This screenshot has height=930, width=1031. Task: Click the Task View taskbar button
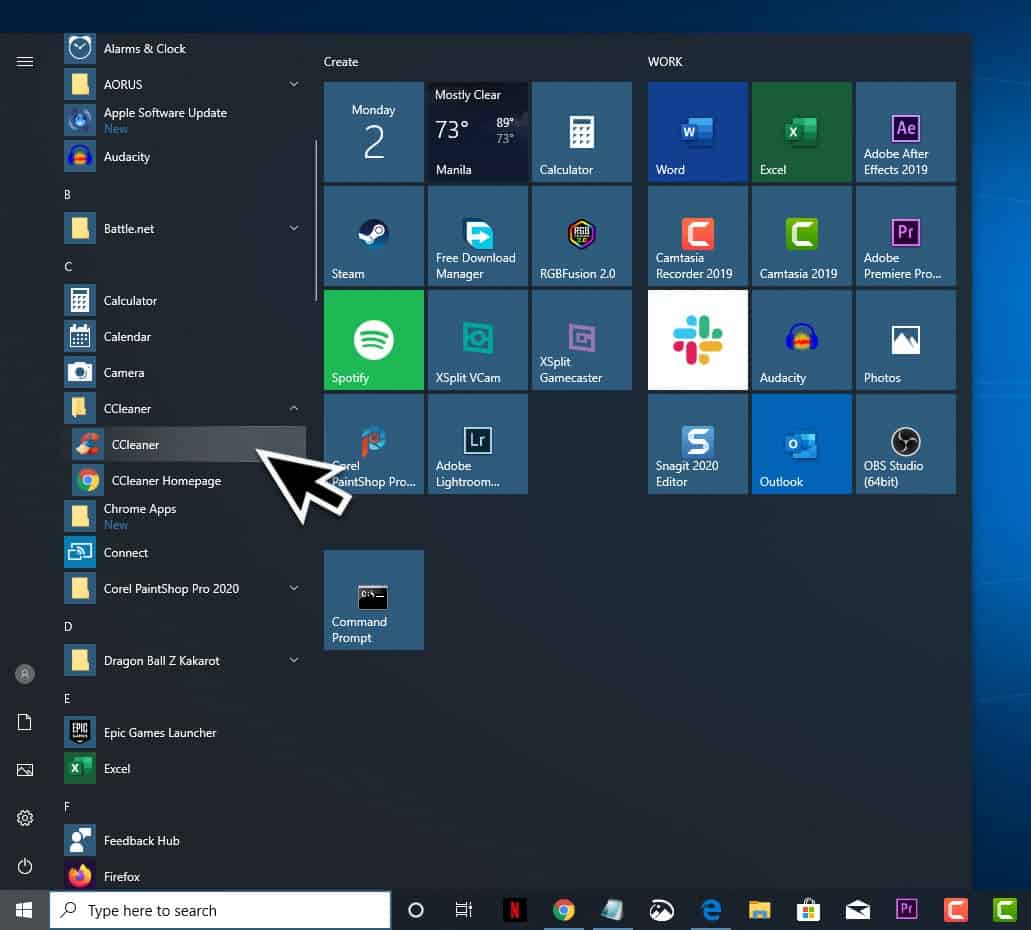[464, 910]
